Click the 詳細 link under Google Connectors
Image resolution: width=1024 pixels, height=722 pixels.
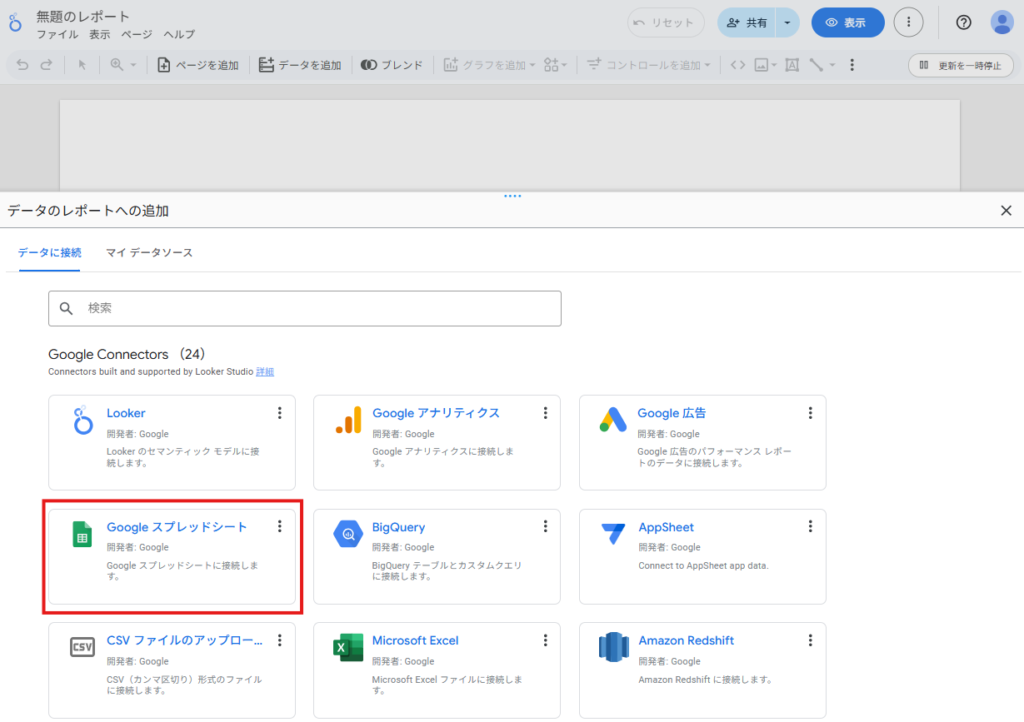click(x=265, y=372)
